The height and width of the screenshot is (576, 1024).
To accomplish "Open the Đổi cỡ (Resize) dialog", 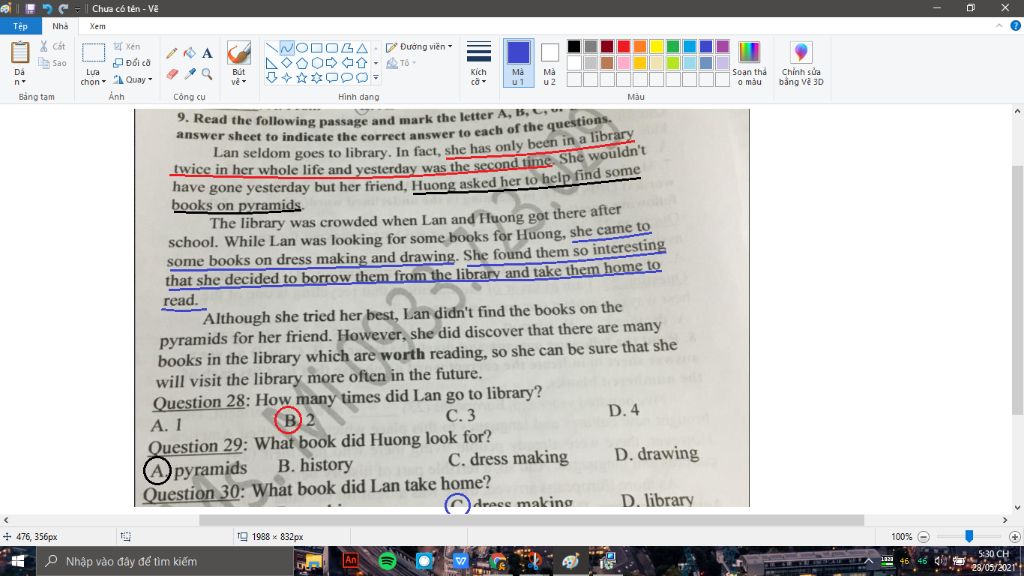I will [x=132, y=63].
